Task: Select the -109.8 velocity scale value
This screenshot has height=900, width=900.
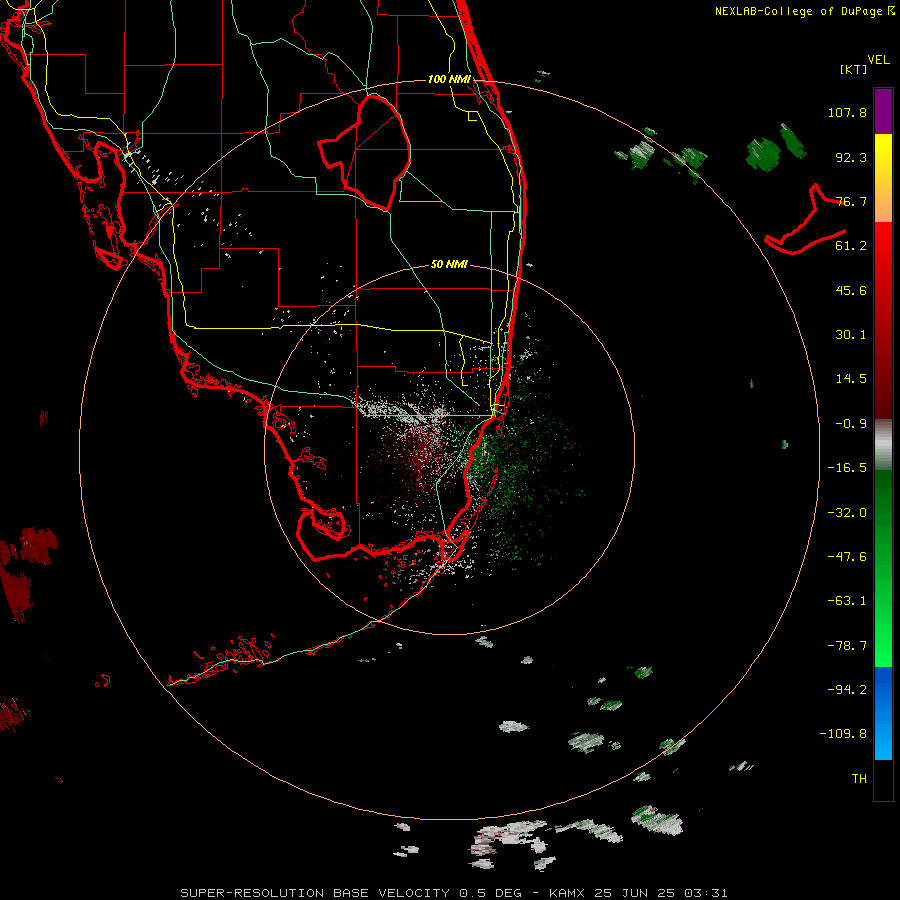Action: (x=843, y=734)
